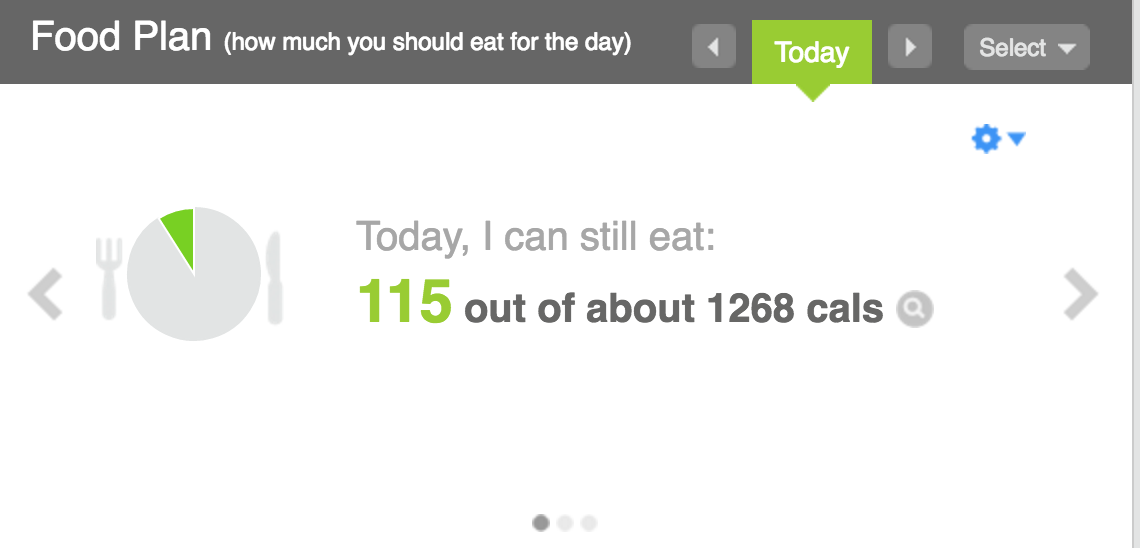Select the first pagination dot
The width and height of the screenshot is (1140, 548).
(x=541, y=522)
